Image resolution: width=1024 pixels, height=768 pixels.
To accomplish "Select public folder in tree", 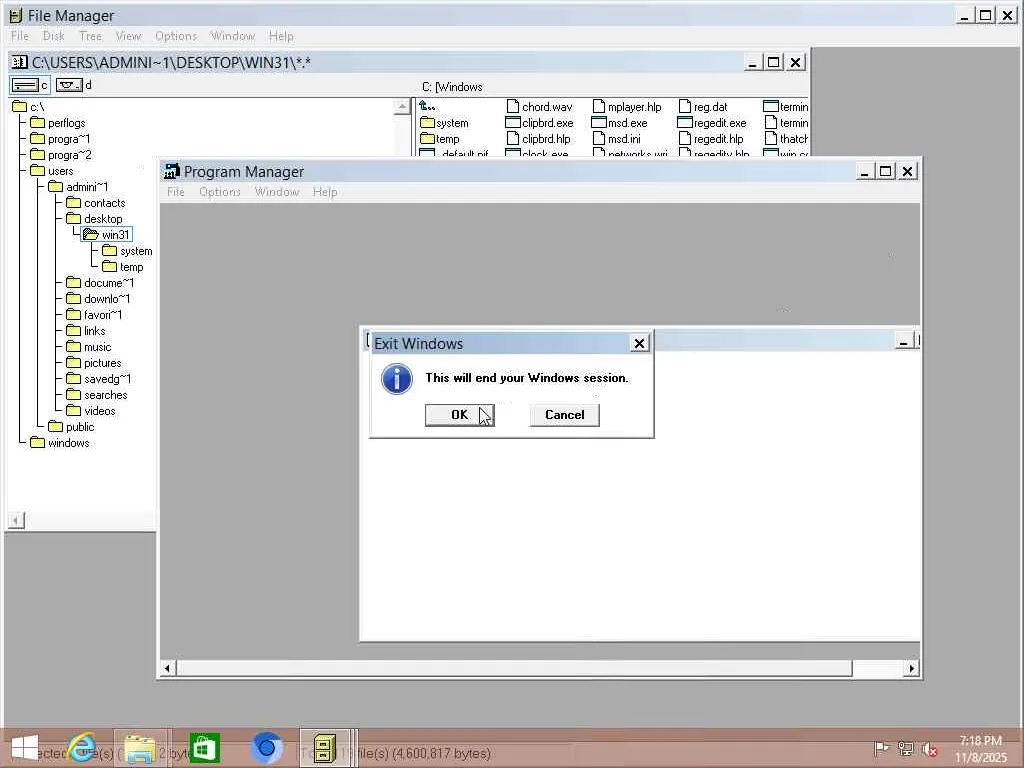I will click(71, 426).
